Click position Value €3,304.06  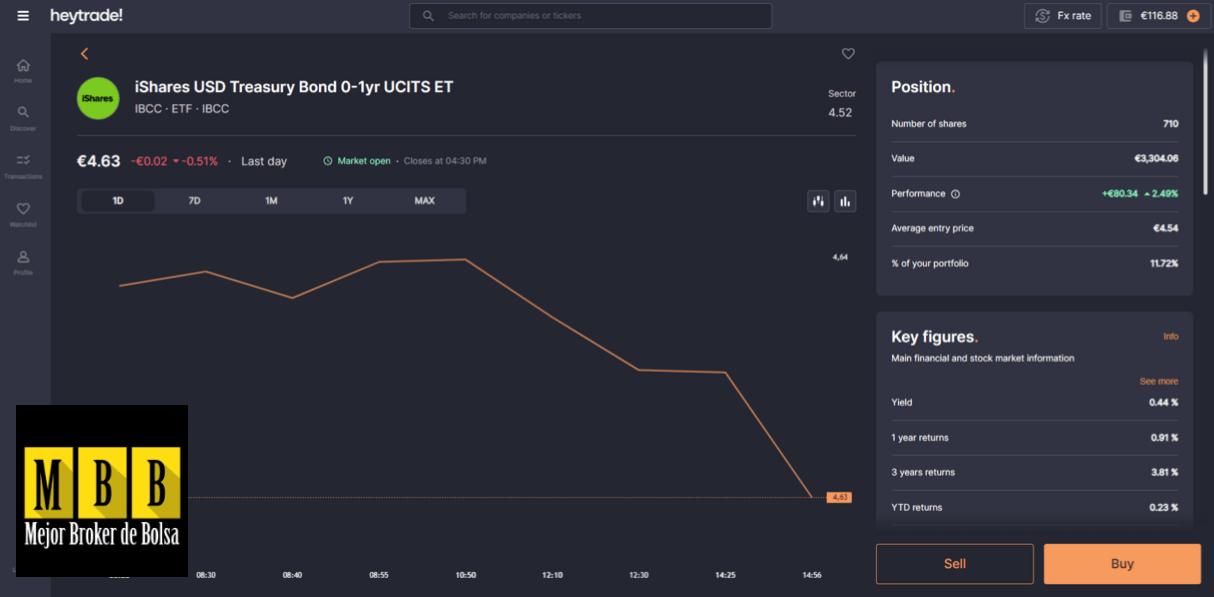[x=1156, y=159]
